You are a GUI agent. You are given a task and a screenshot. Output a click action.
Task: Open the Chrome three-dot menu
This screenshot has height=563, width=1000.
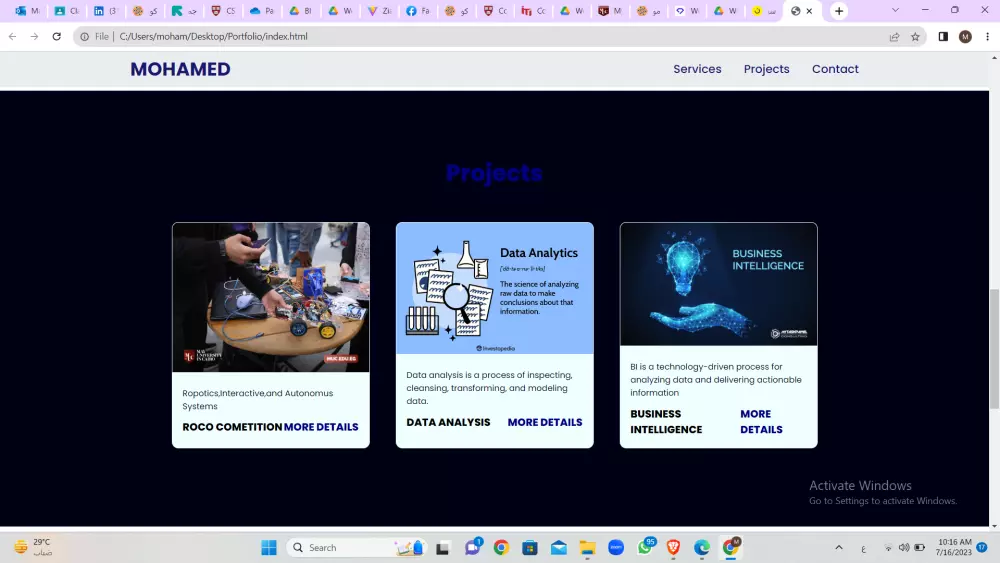click(987, 36)
